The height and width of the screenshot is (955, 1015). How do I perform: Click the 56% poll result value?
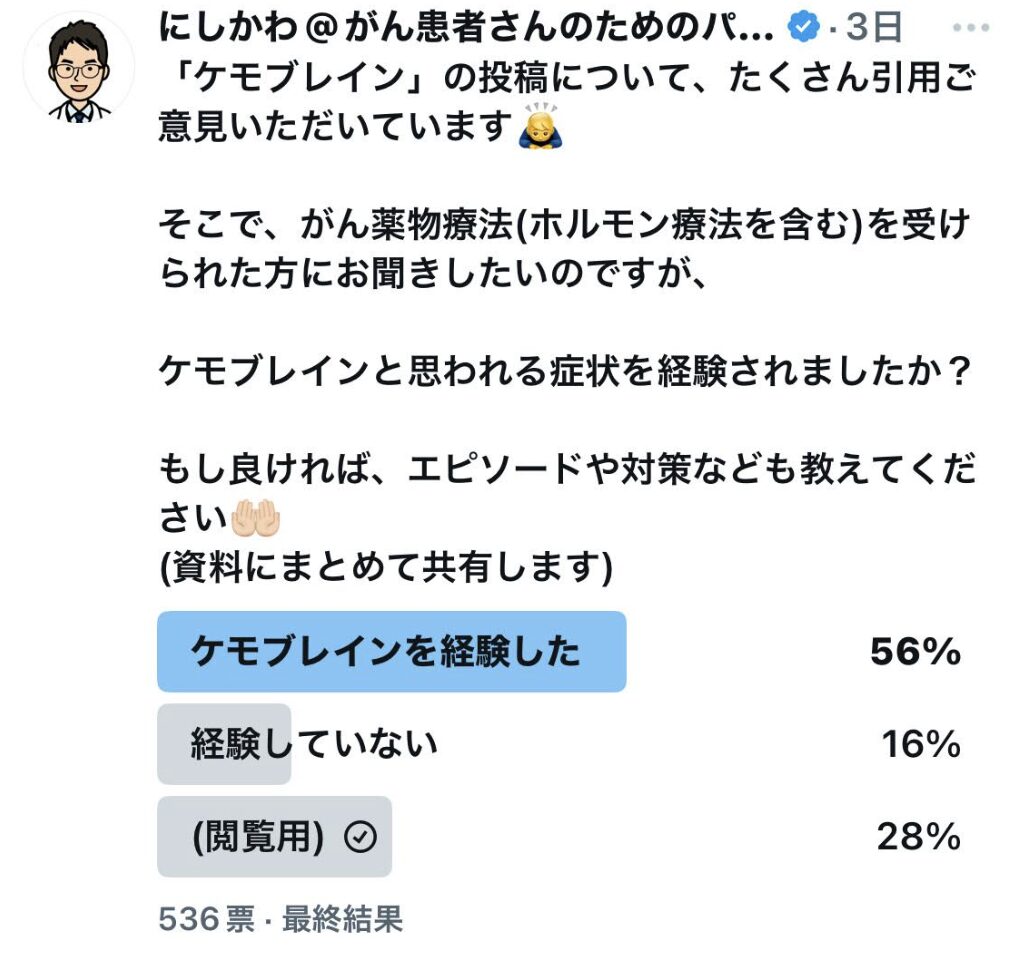tap(915, 651)
